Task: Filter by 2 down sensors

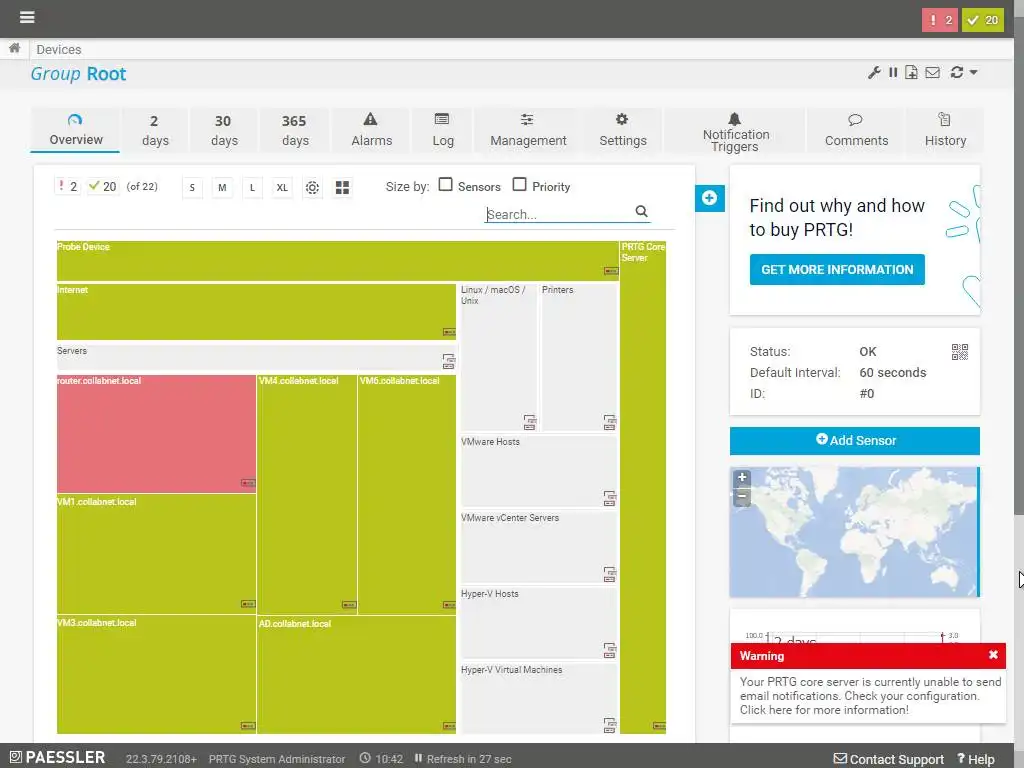Action: pos(67,187)
